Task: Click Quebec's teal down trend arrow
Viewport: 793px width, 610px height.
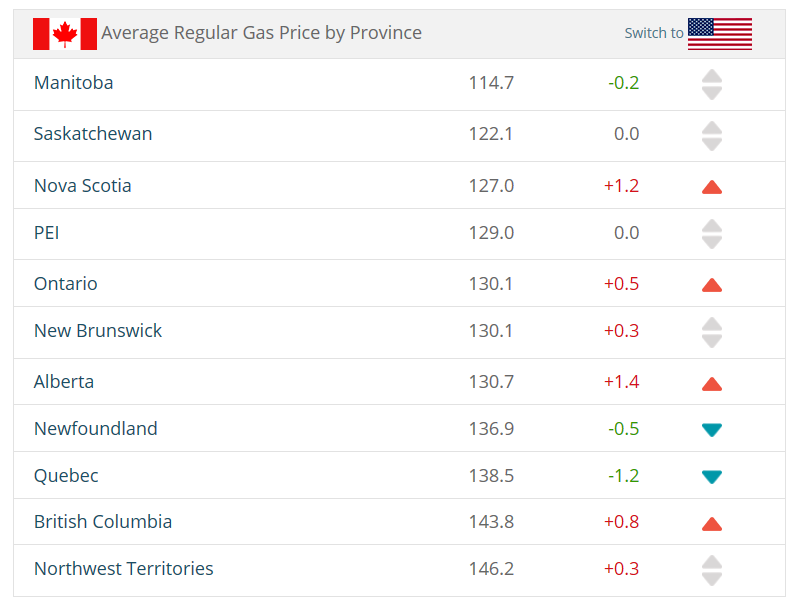Action: (x=712, y=477)
